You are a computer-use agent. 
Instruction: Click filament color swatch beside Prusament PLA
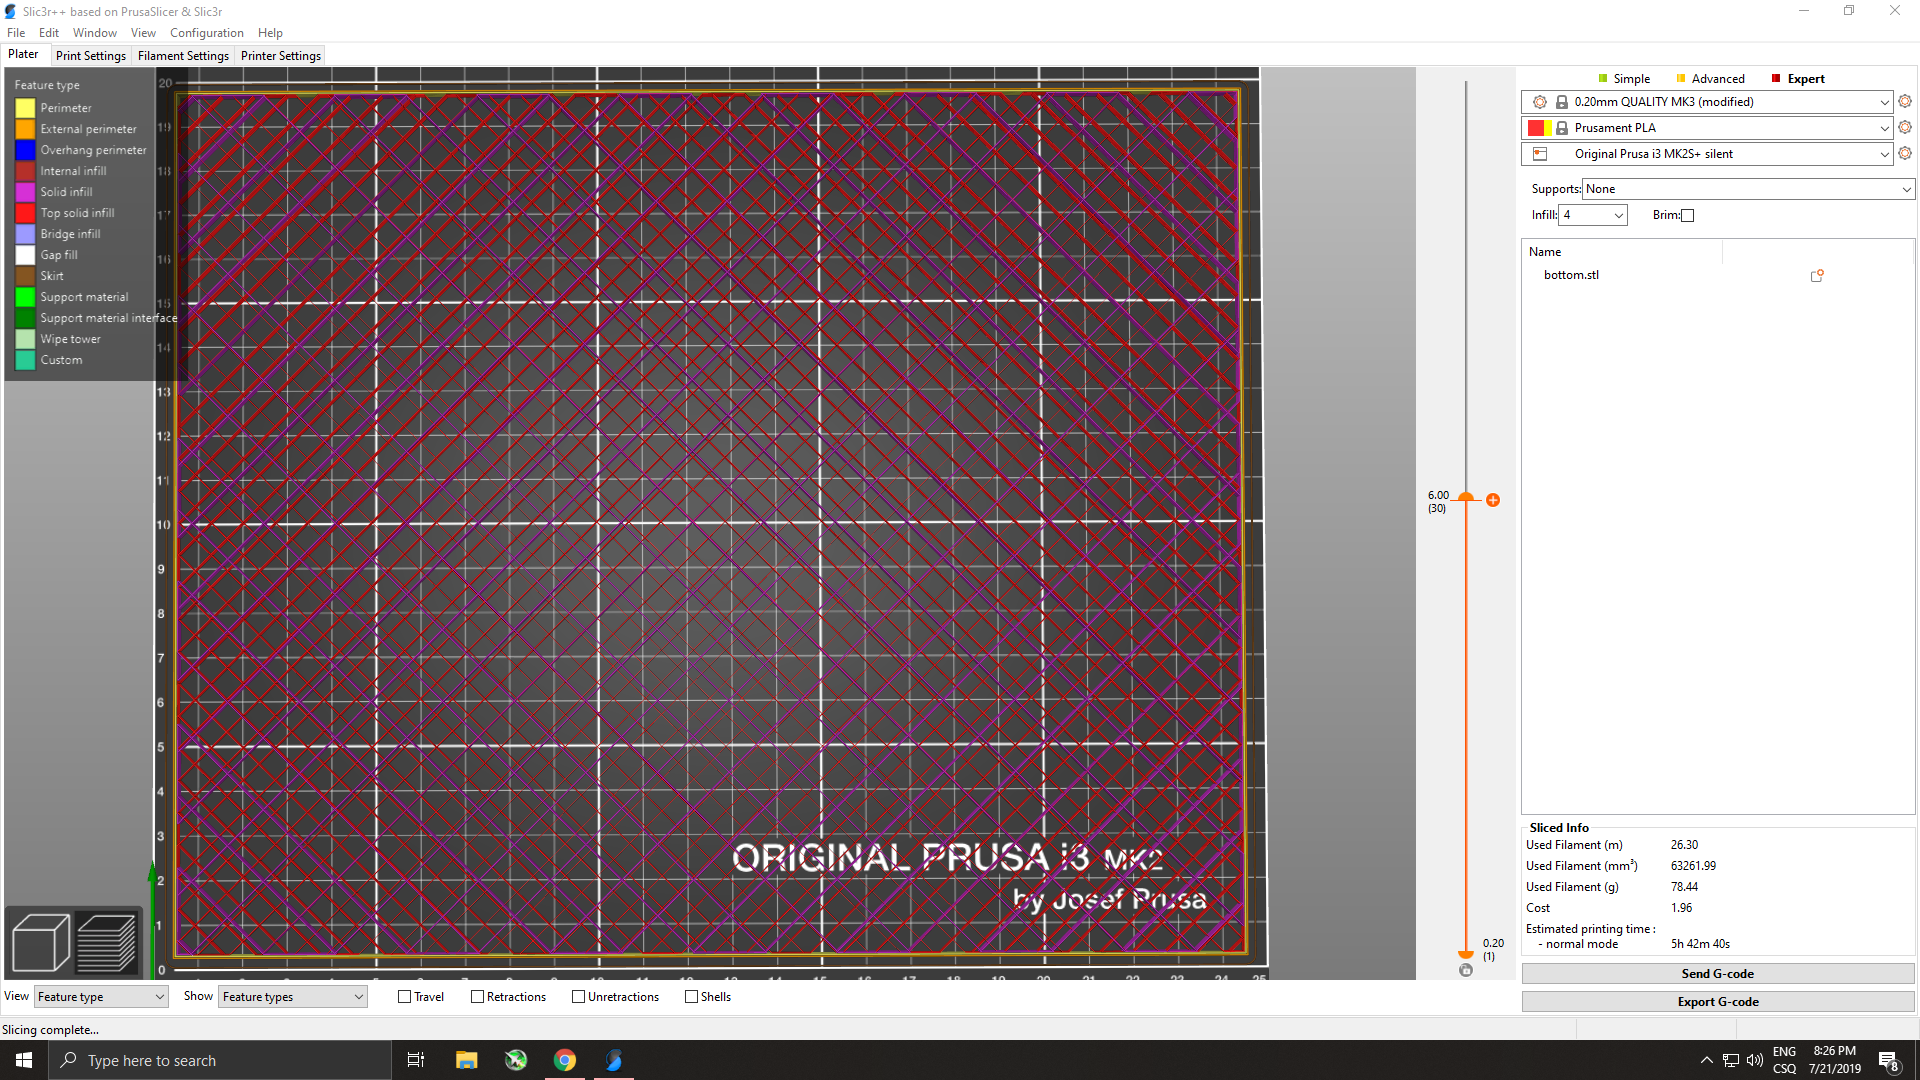1540,128
